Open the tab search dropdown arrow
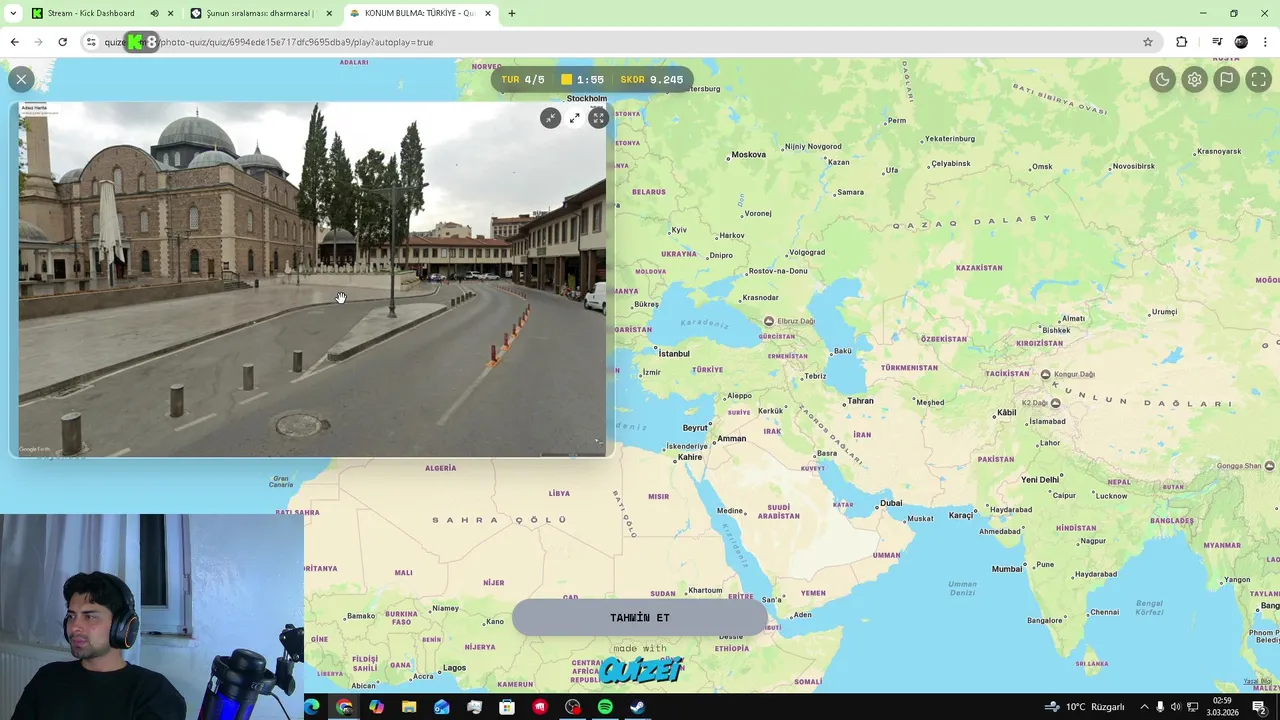1280x720 pixels. 13,13
